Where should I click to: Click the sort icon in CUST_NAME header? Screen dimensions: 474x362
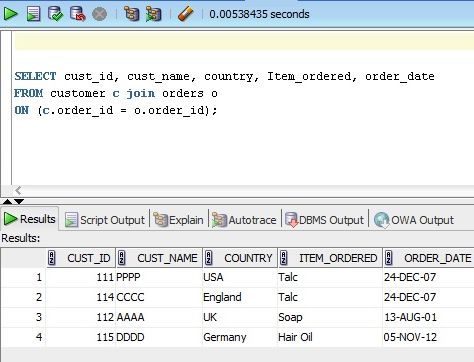122,258
